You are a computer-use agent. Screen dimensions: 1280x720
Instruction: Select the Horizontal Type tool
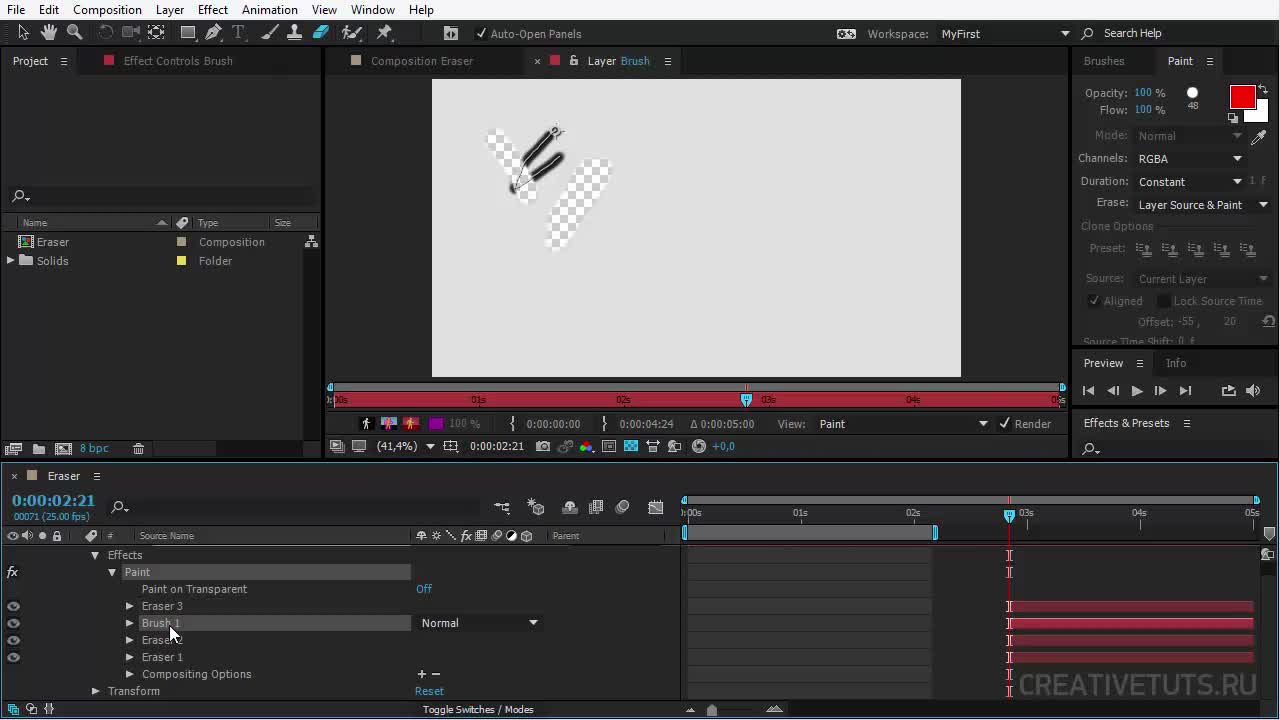pyautogui.click(x=238, y=33)
